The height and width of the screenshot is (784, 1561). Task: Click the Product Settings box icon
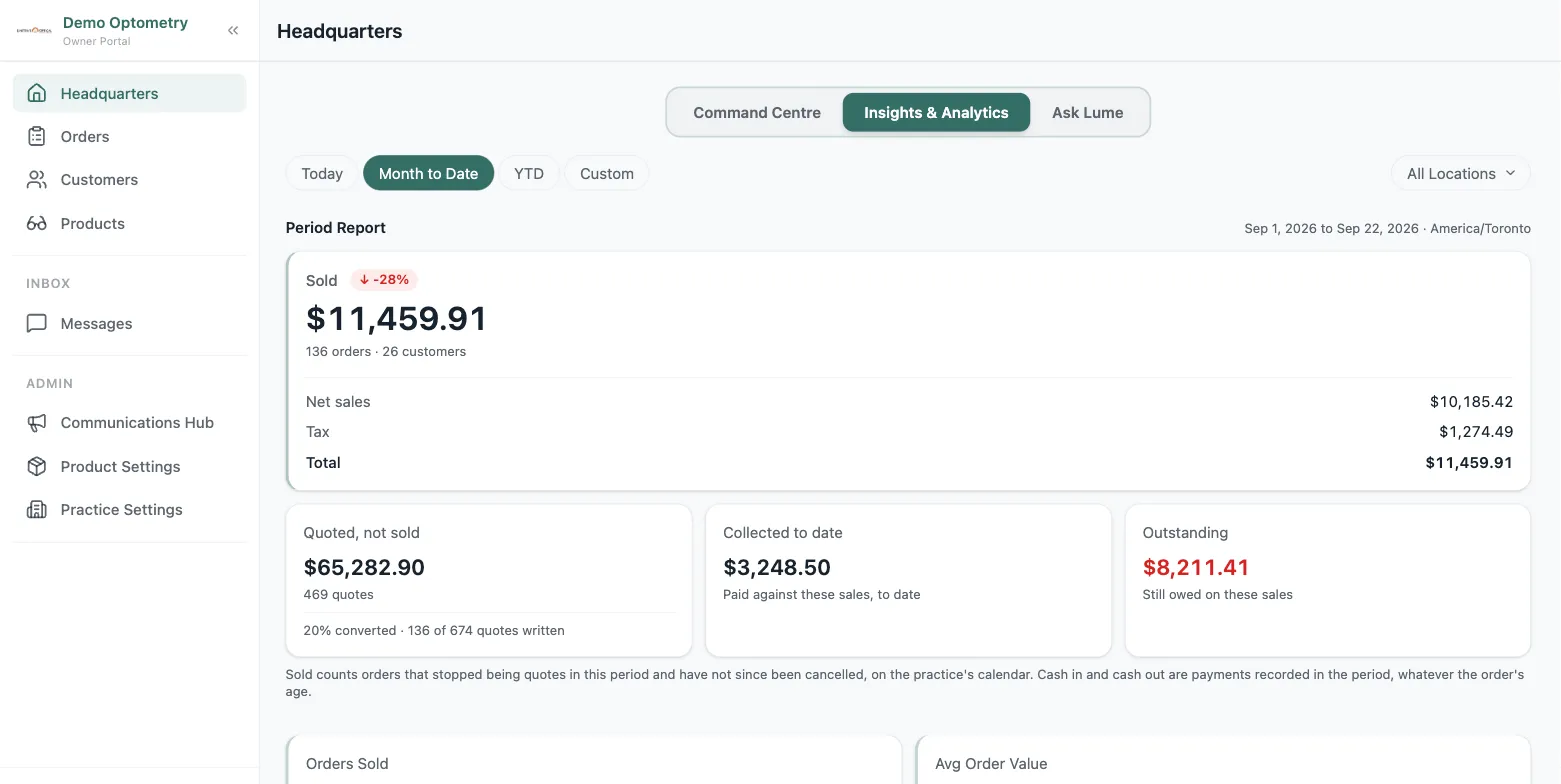tap(37, 466)
